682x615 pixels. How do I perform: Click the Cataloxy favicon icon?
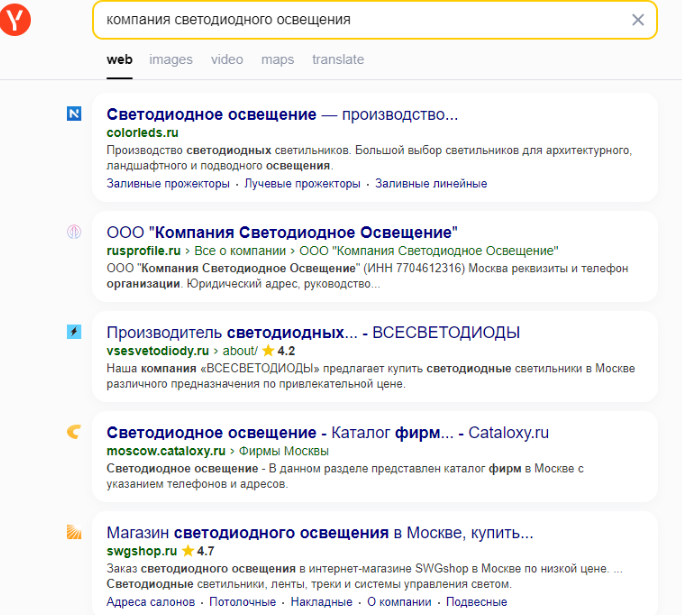click(74, 432)
